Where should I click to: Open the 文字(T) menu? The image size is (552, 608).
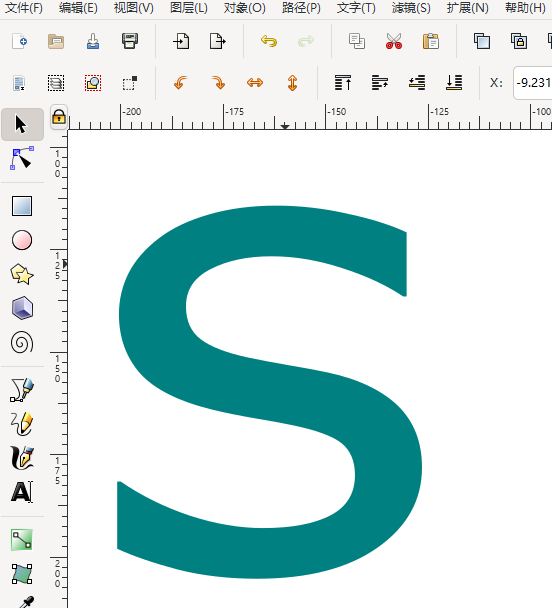356,8
